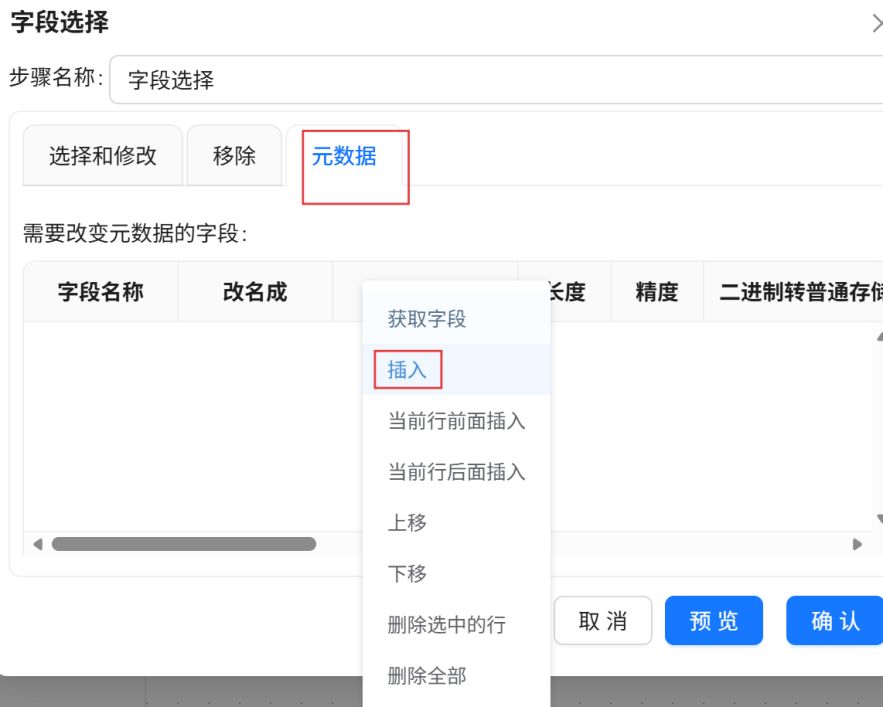
Task: Click the 字段名称 column header
Action: pyautogui.click(x=101, y=292)
